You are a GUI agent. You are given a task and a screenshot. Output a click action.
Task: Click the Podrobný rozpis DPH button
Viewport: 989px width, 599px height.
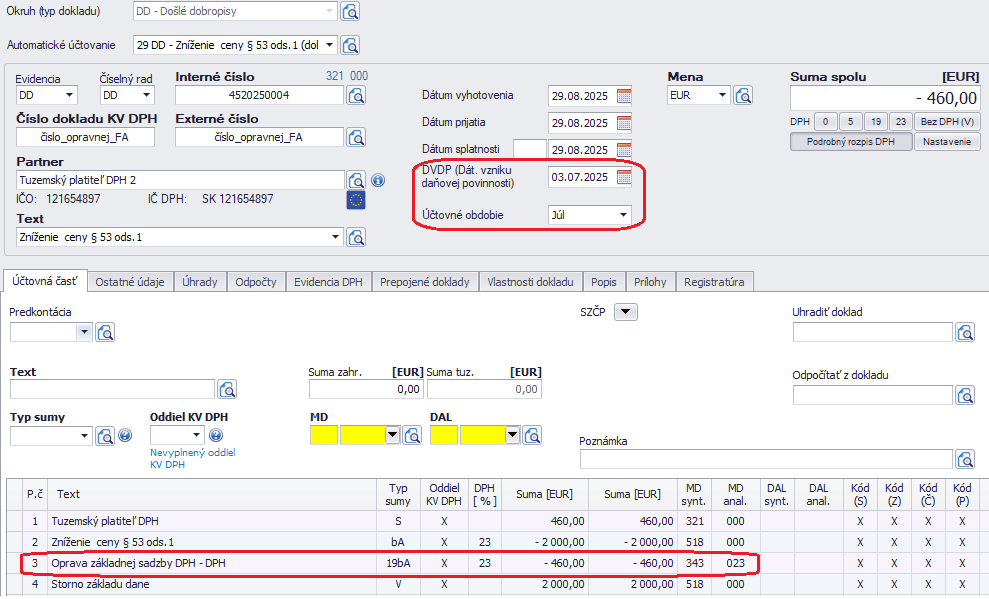[850, 142]
